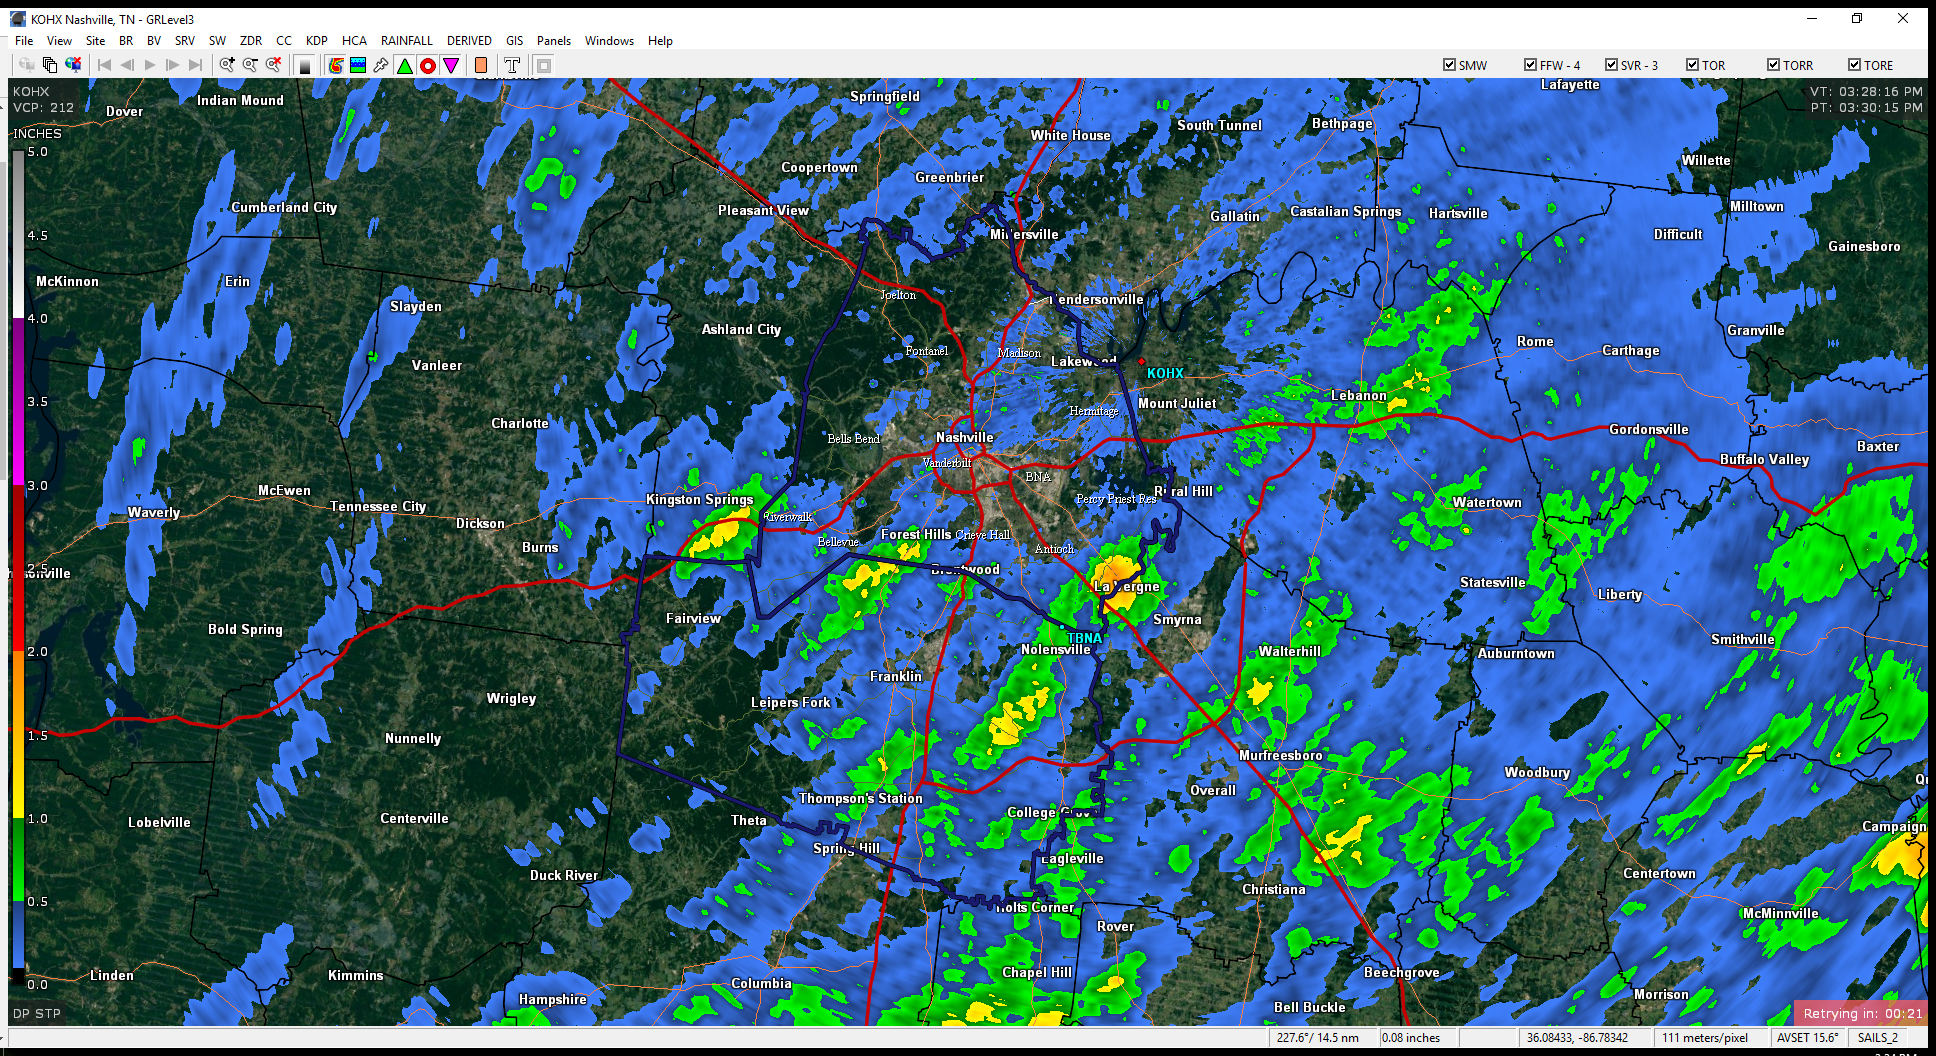The width and height of the screenshot is (1936, 1056).
Task: Jump to first animation frame
Action: tap(104, 65)
